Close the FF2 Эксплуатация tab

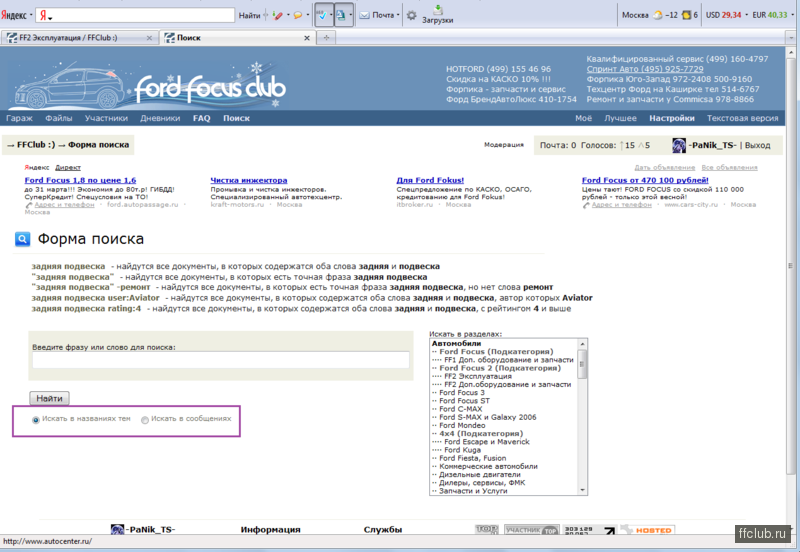pos(149,38)
